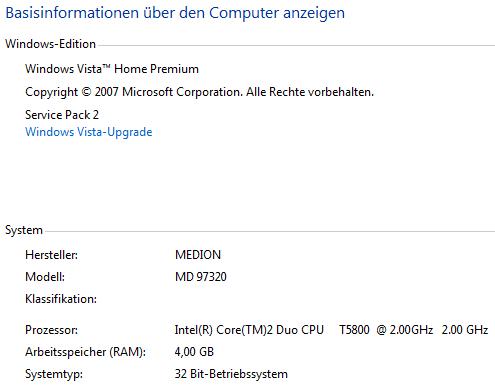Select the System section header
The image size is (495, 392).
[x=24, y=230]
